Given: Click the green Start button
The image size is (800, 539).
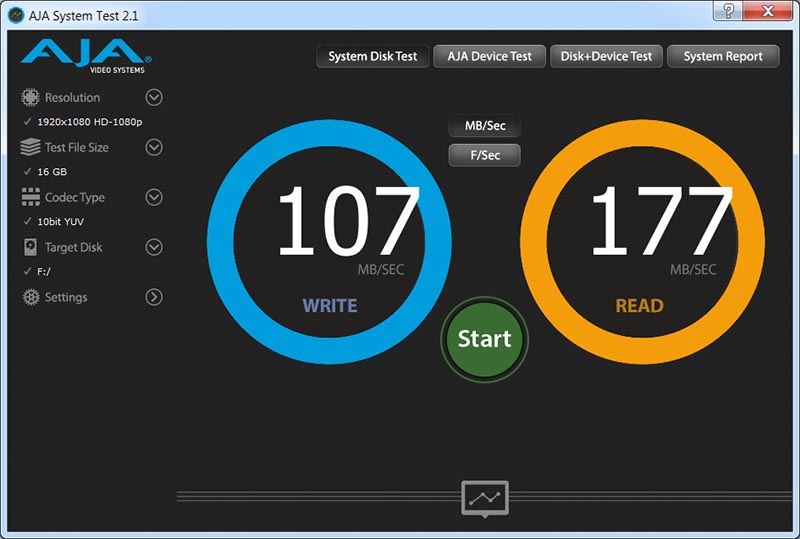Looking at the screenshot, I should (484, 339).
